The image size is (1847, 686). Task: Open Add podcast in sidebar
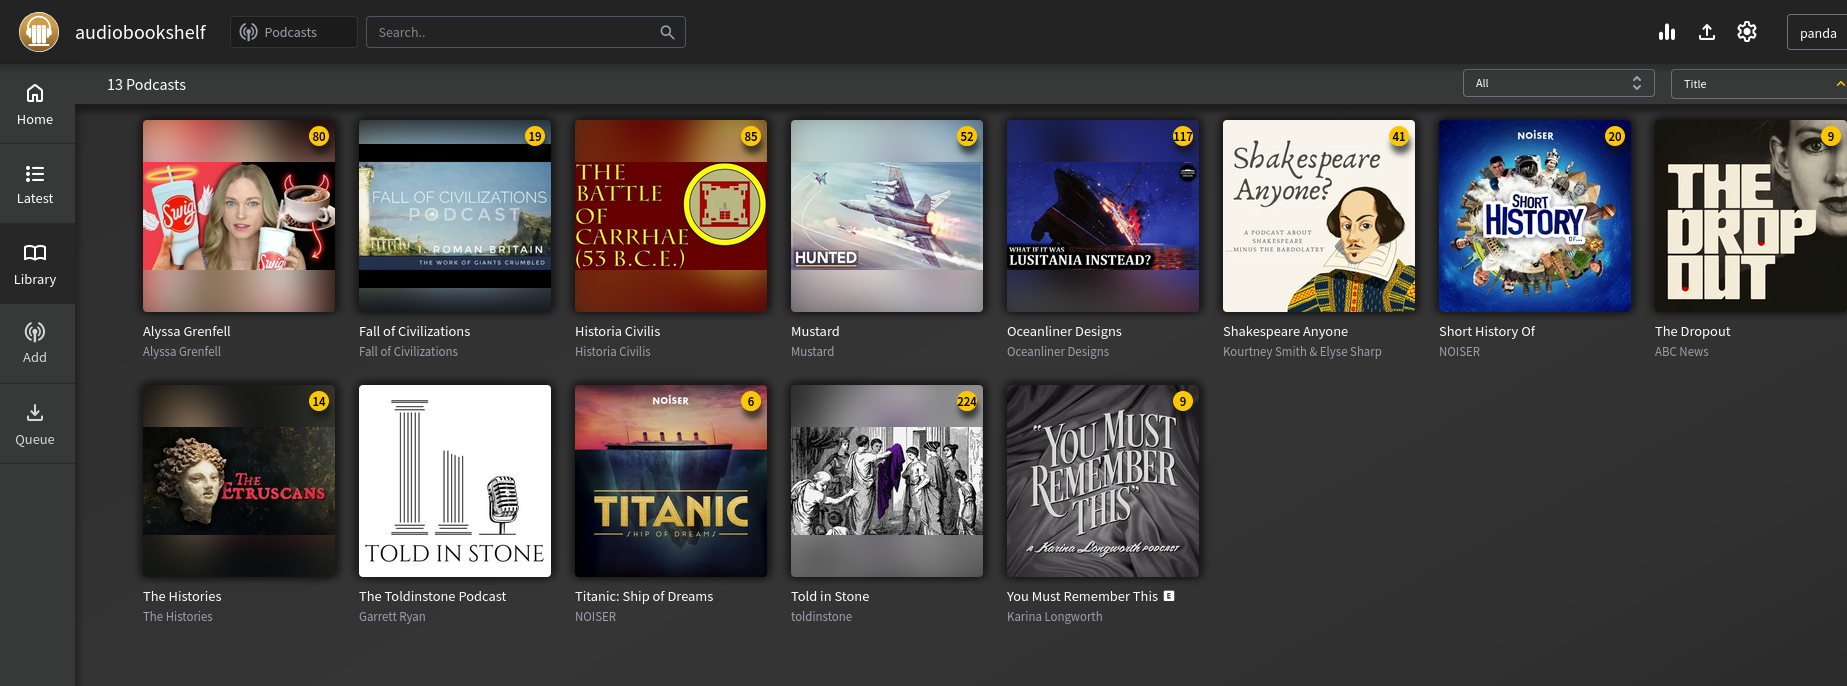pyautogui.click(x=35, y=344)
